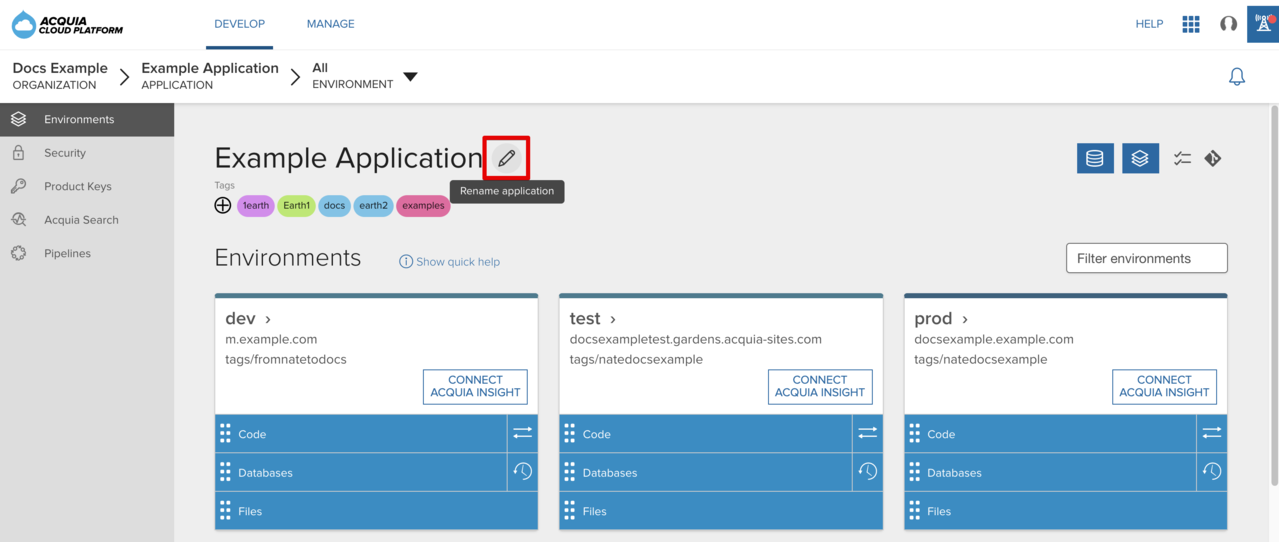Click the dev Databases row

361,472
